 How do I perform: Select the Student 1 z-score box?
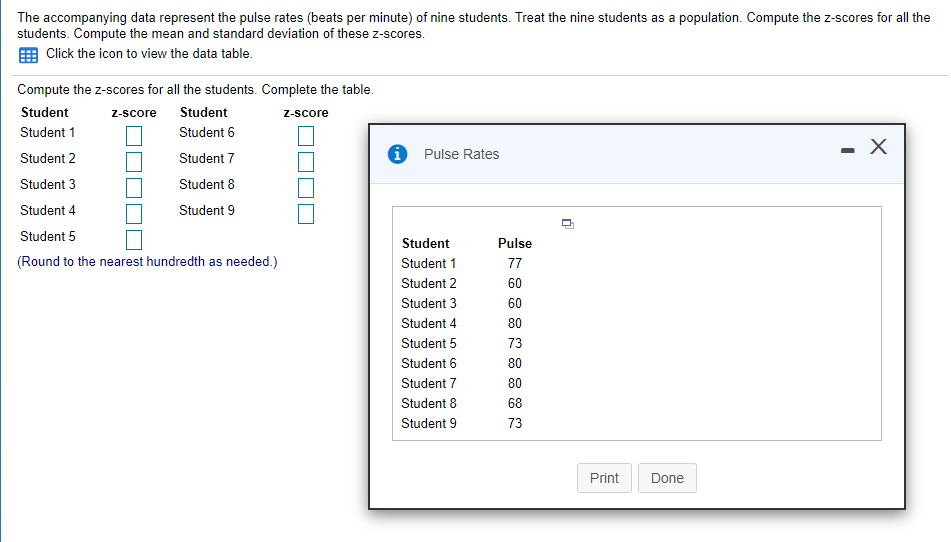135,134
